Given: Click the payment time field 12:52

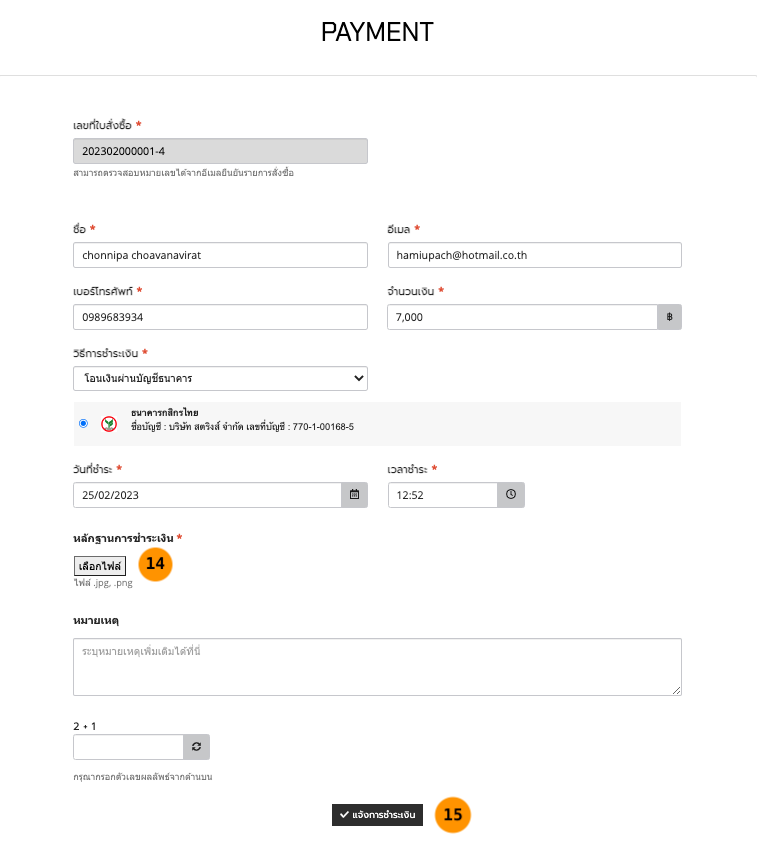Looking at the screenshot, I should (442, 495).
